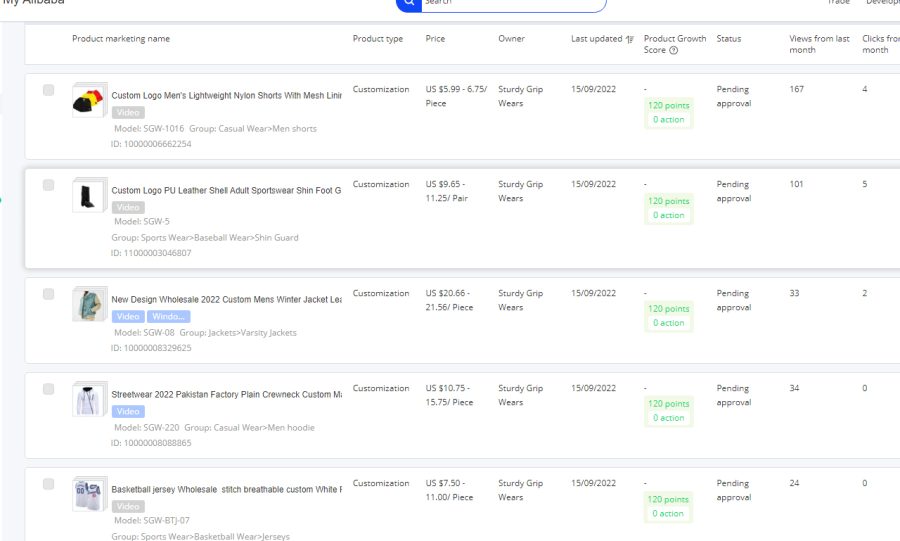Click the search input field
The height and width of the screenshot is (541, 900).
(x=514, y=3)
